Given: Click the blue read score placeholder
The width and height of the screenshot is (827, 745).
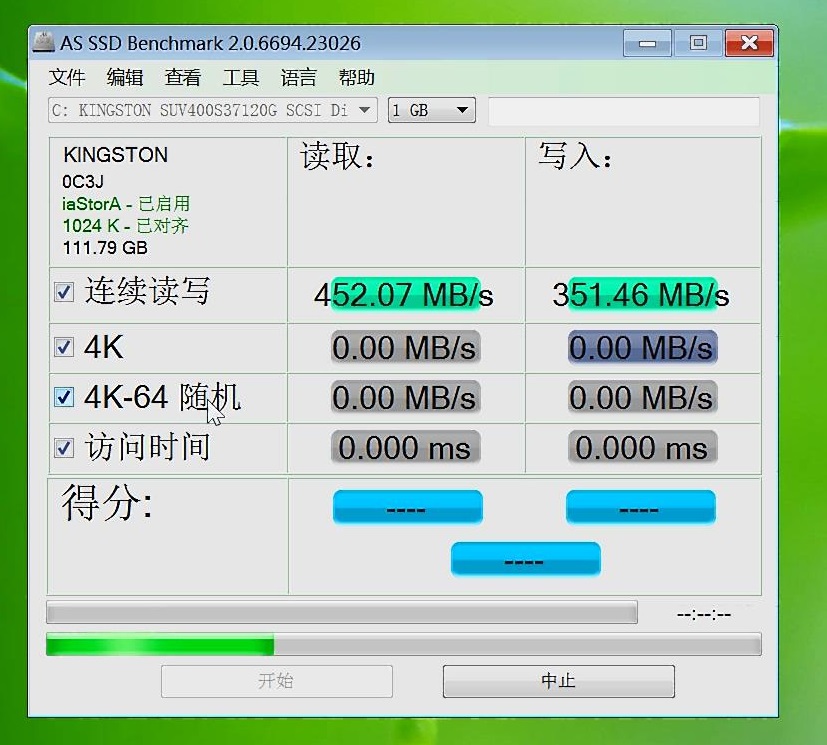Looking at the screenshot, I should coord(407,507).
